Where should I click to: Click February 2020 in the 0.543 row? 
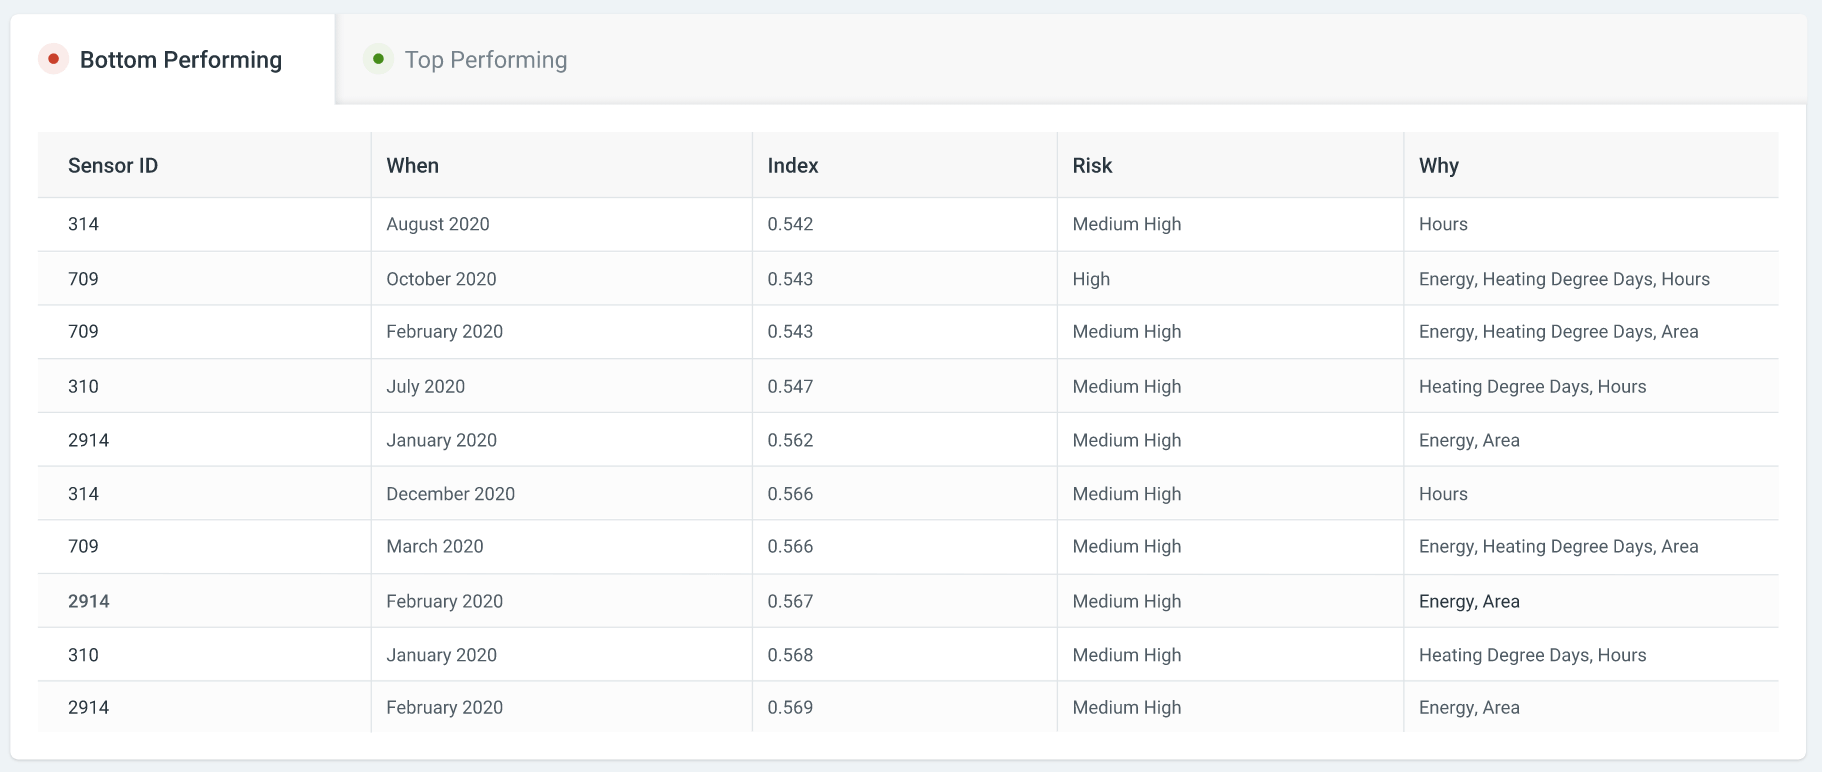click(444, 332)
